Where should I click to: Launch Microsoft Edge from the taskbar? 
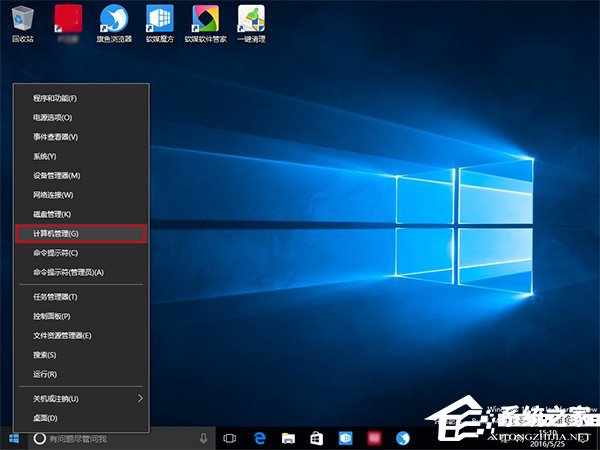tap(258, 438)
